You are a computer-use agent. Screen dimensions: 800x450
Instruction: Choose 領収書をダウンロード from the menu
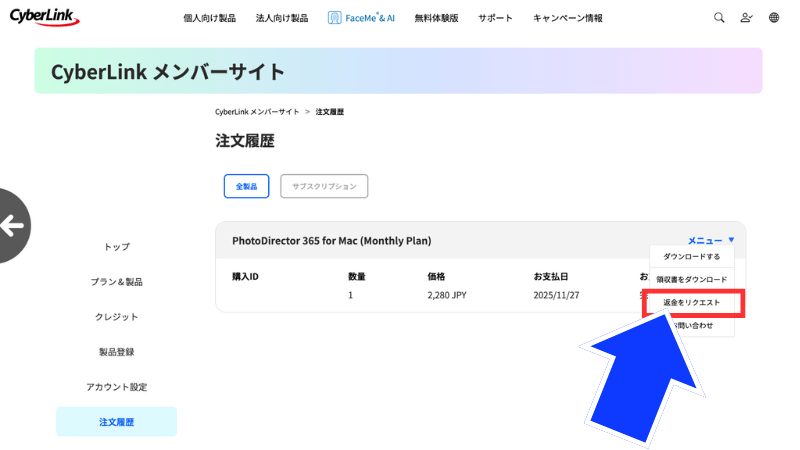692,279
